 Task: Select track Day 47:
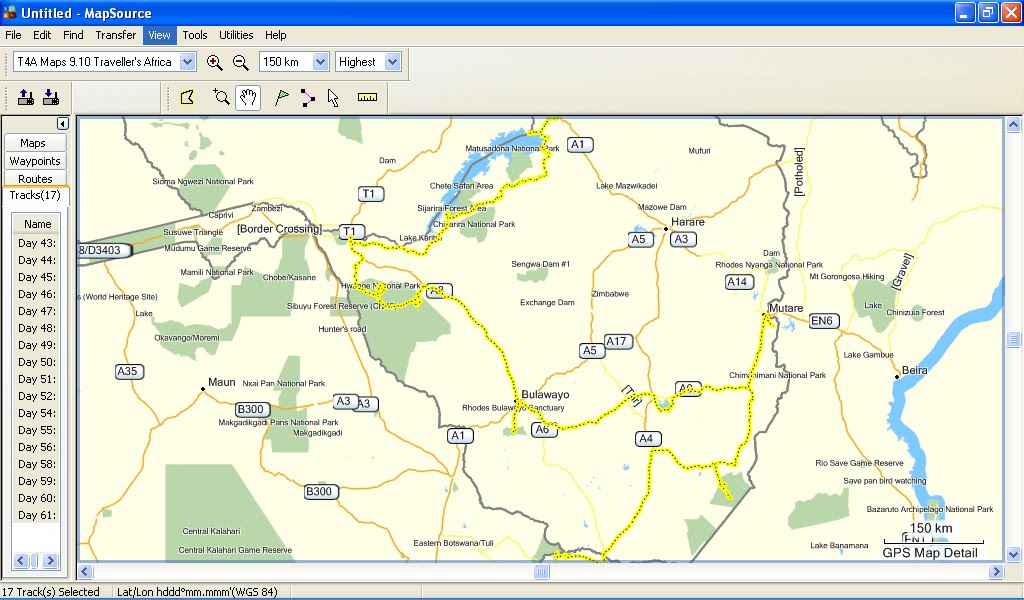(37, 311)
